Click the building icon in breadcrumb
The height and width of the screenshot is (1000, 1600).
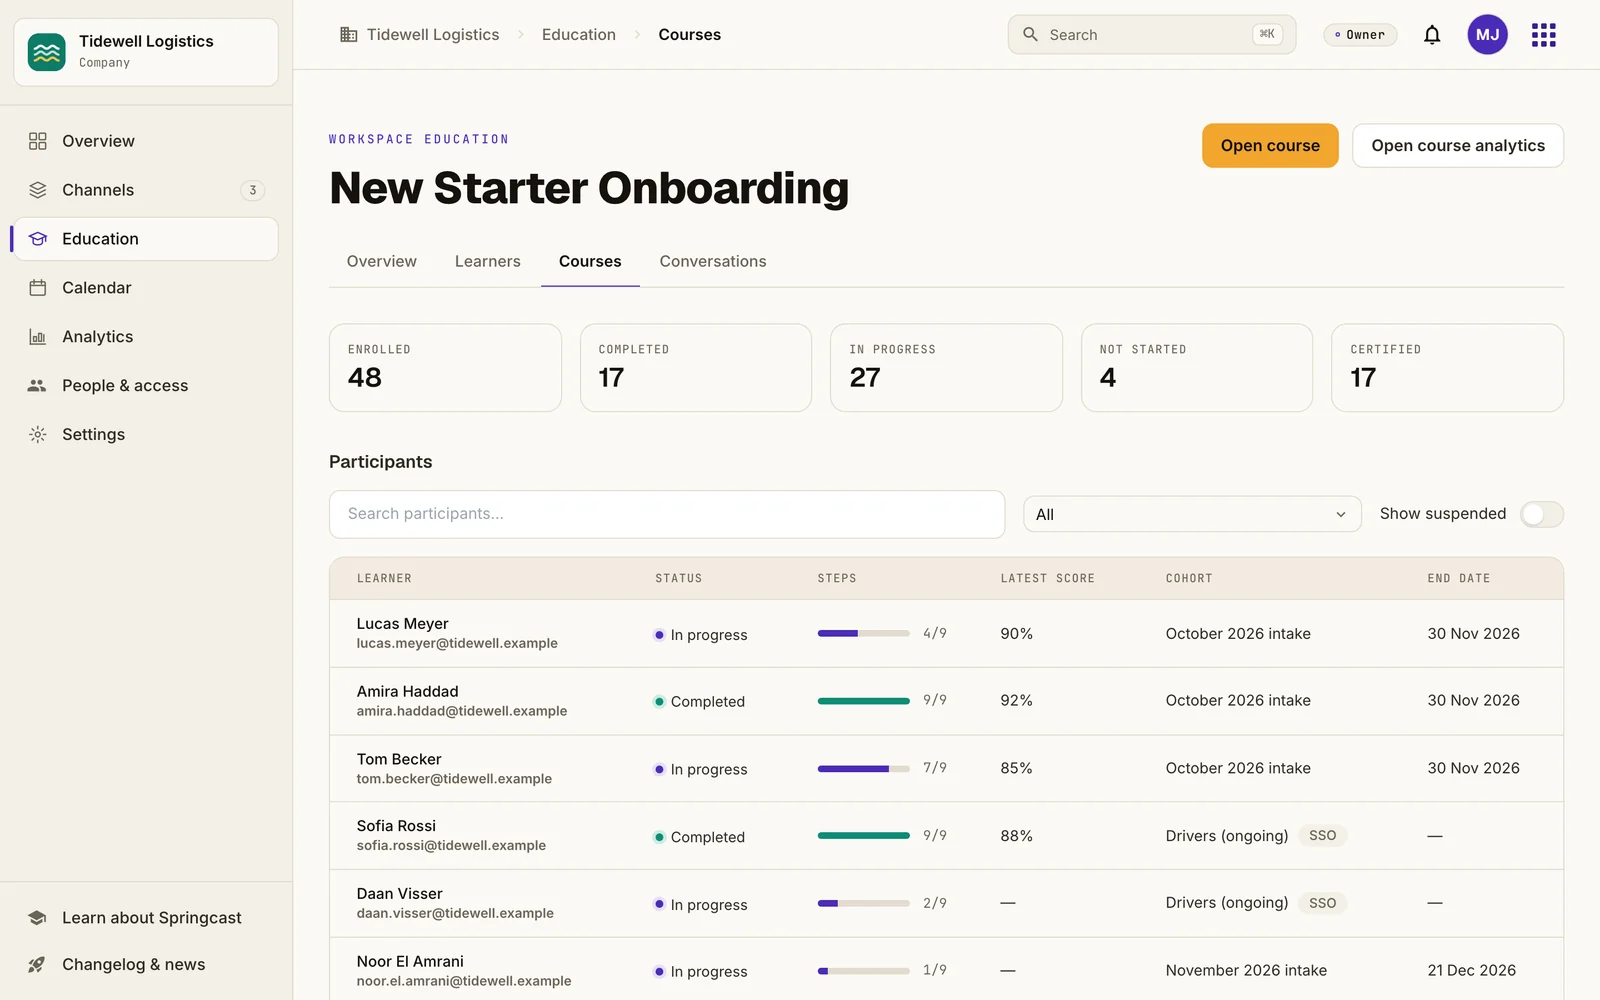[349, 35]
